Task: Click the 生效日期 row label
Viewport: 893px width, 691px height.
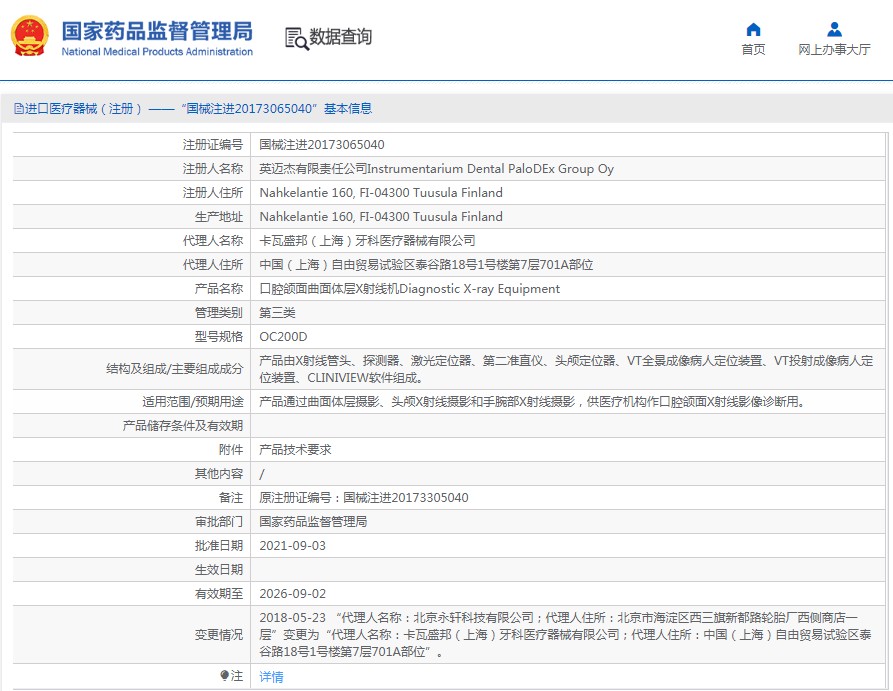Action: pos(219,570)
